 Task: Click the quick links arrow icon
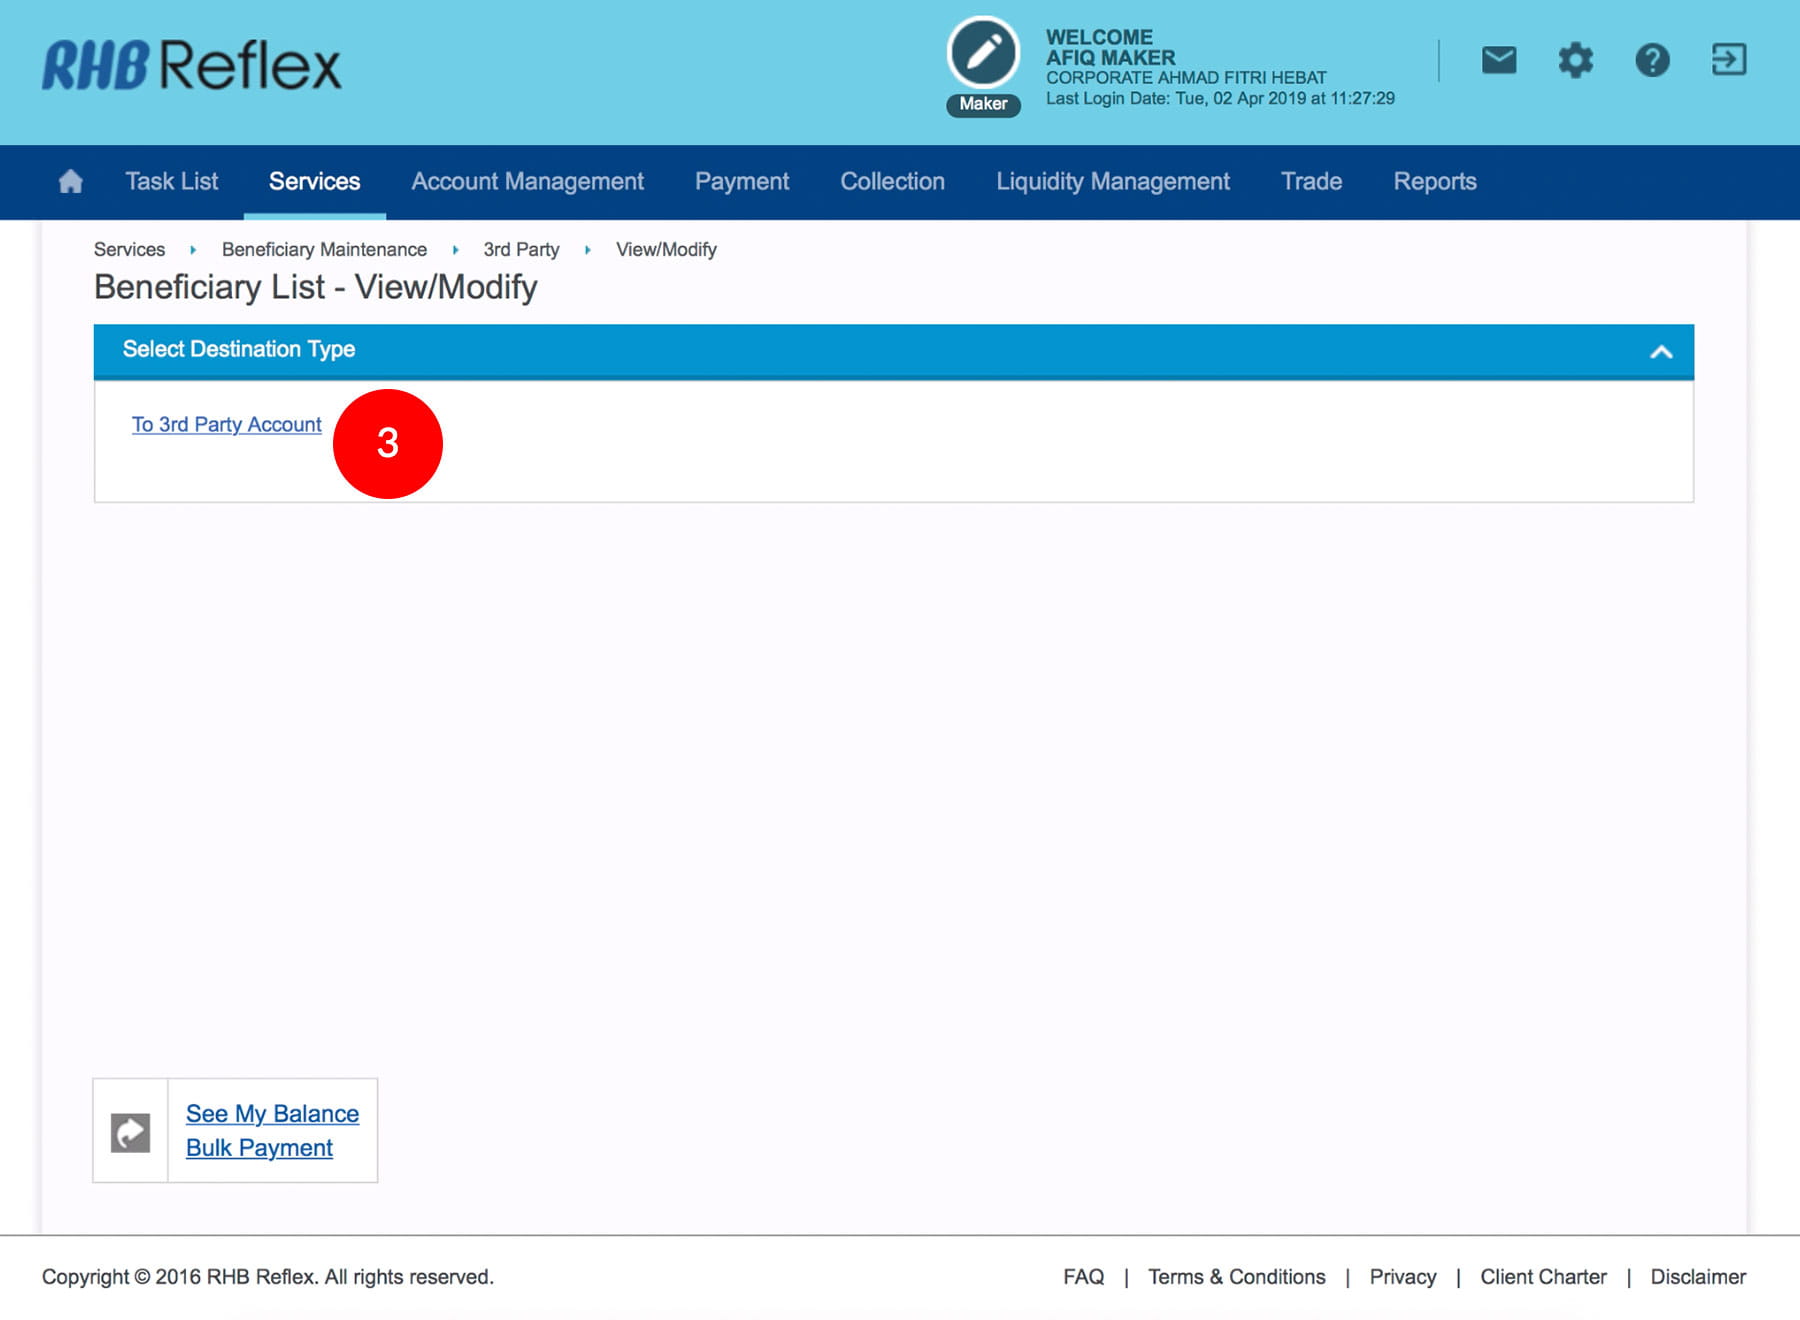130,1132
